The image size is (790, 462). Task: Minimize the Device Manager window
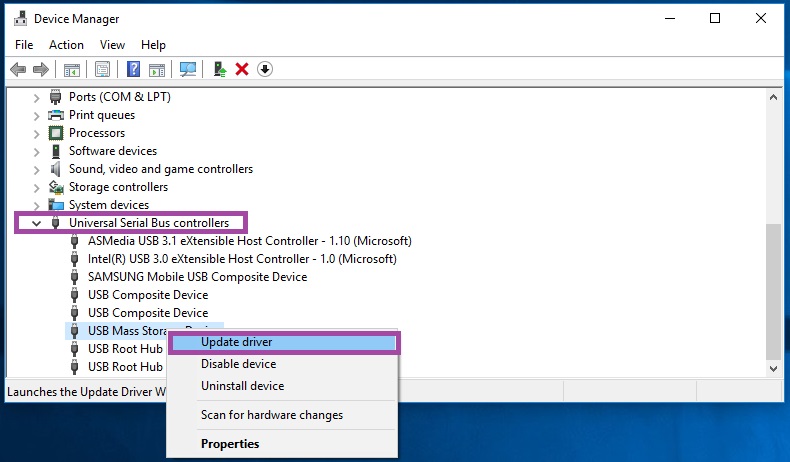click(x=670, y=19)
